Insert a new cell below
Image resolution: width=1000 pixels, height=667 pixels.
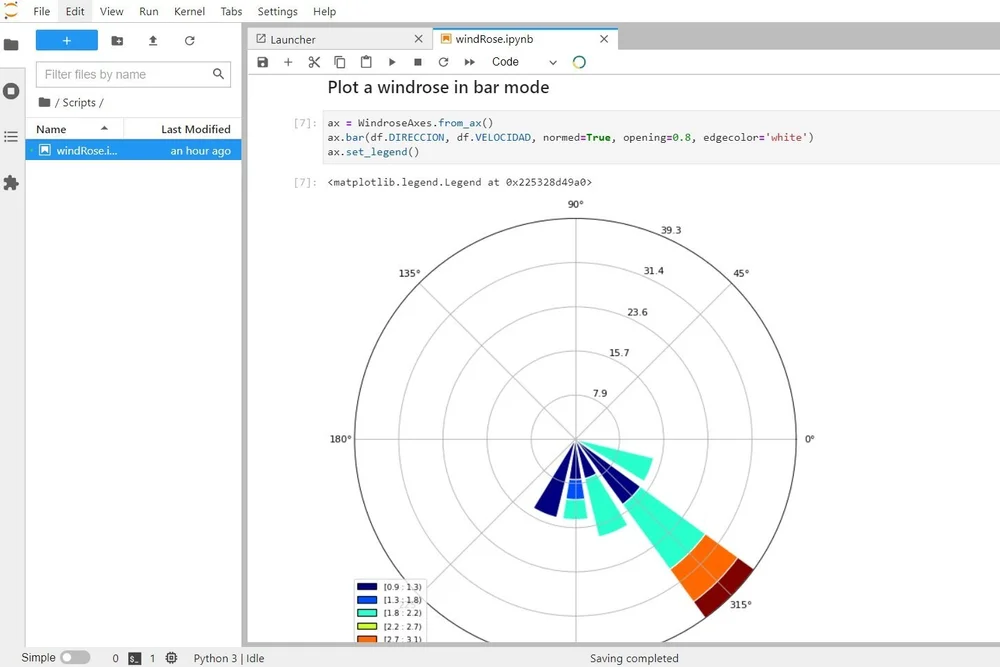(x=288, y=61)
